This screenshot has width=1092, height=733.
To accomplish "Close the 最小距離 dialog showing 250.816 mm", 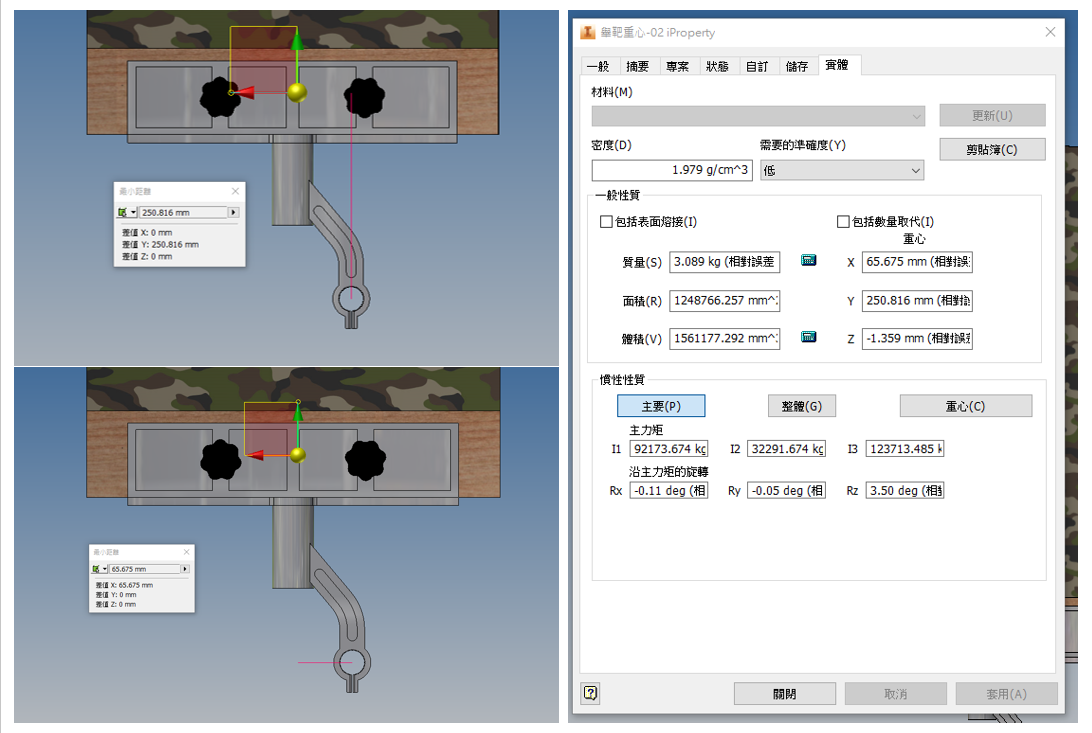I will [x=235, y=191].
